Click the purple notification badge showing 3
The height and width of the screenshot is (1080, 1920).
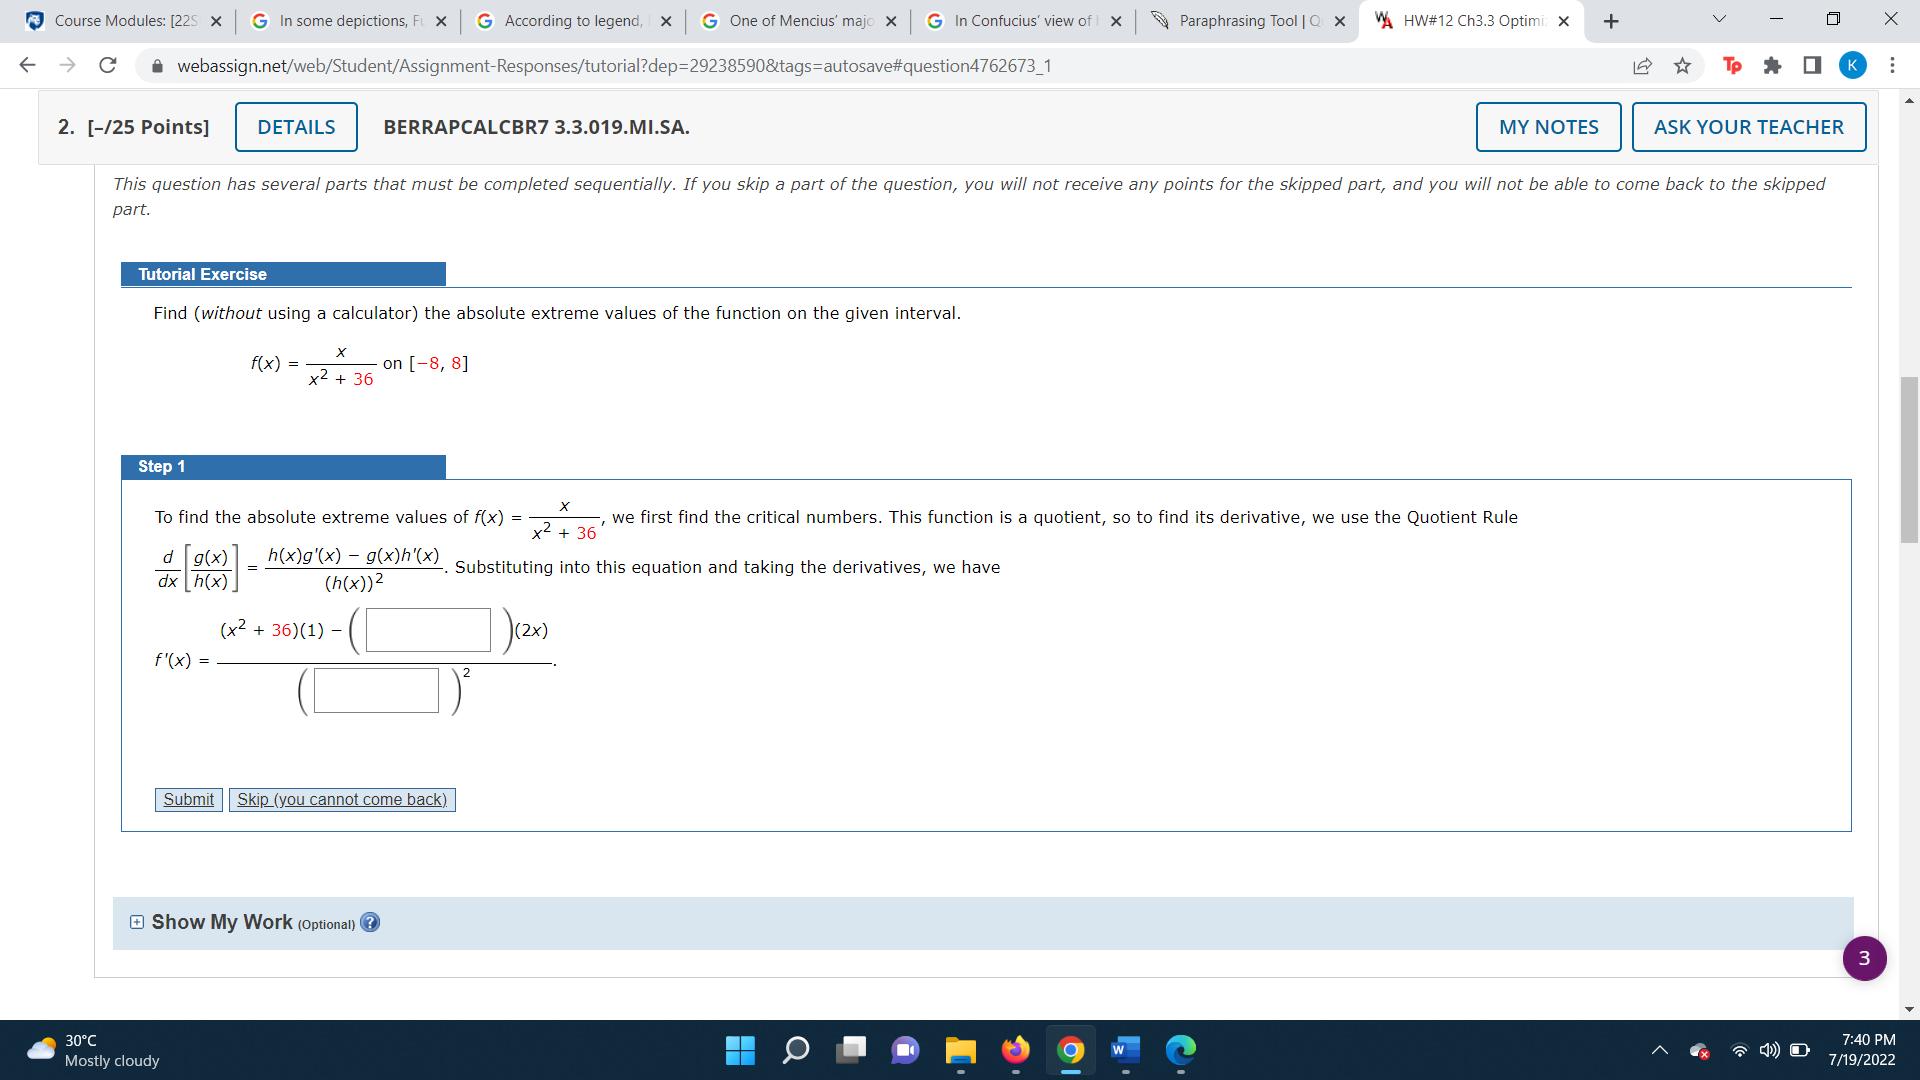pyautogui.click(x=1864, y=958)
